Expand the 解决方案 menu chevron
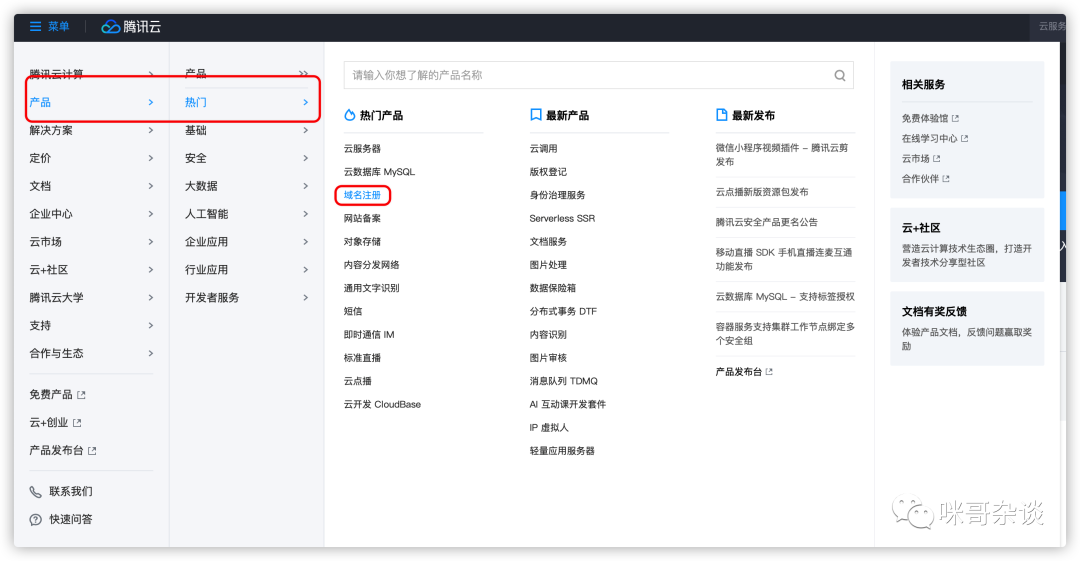 pos(151,130)
